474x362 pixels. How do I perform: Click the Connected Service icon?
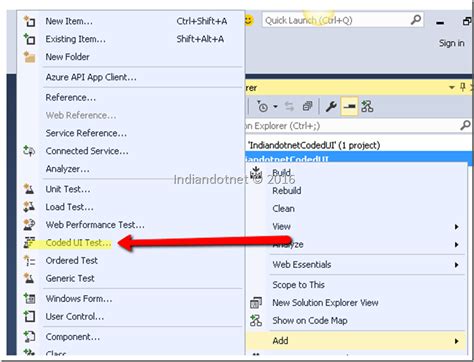pos(29,151)
